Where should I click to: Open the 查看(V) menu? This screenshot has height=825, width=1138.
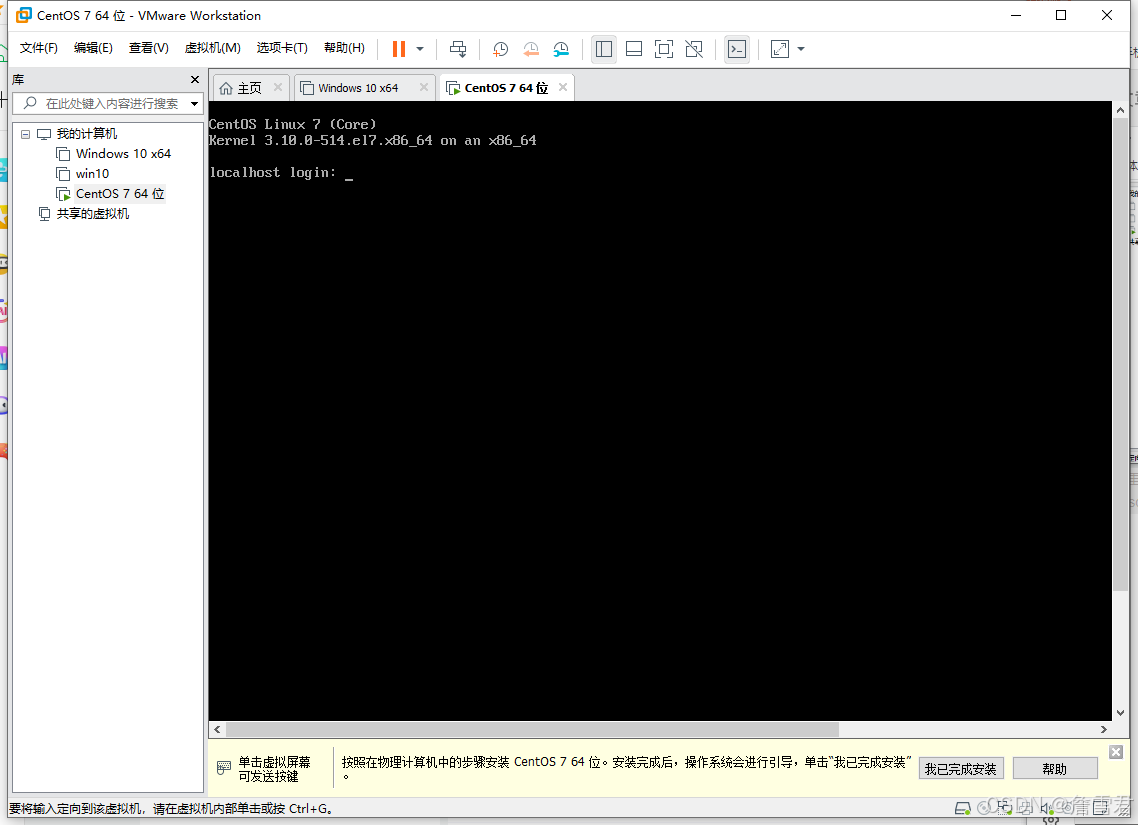148,48
